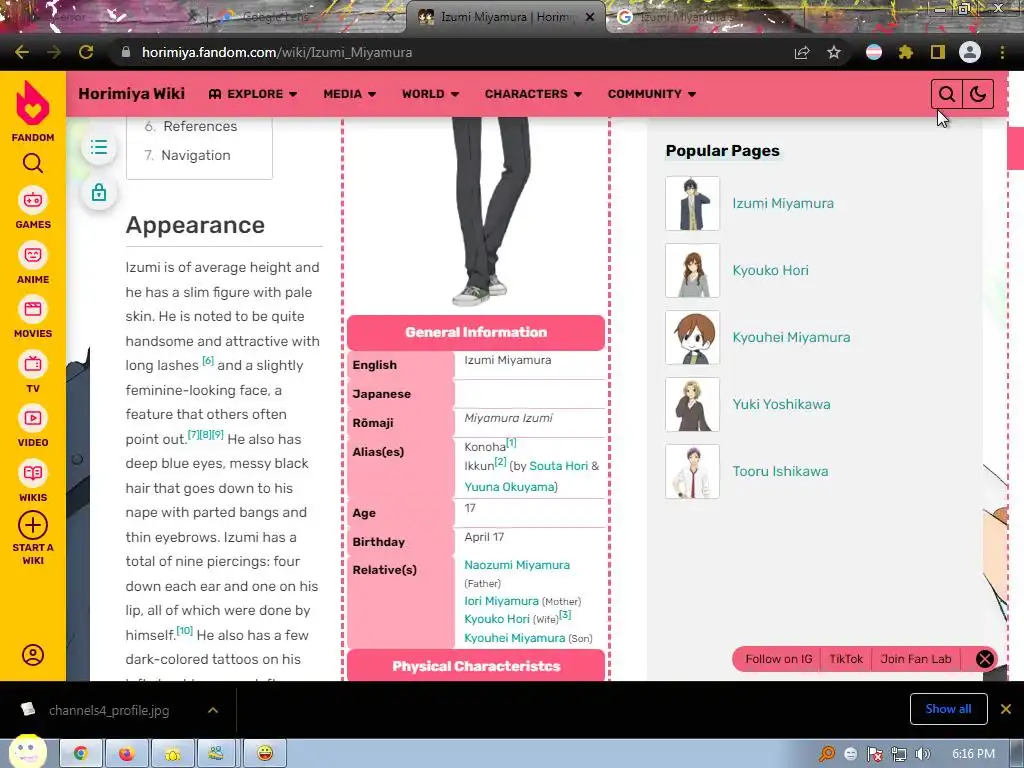Expand the Media menu
The width and height of the screenshot is (1024, 768).
click(349, 94)
